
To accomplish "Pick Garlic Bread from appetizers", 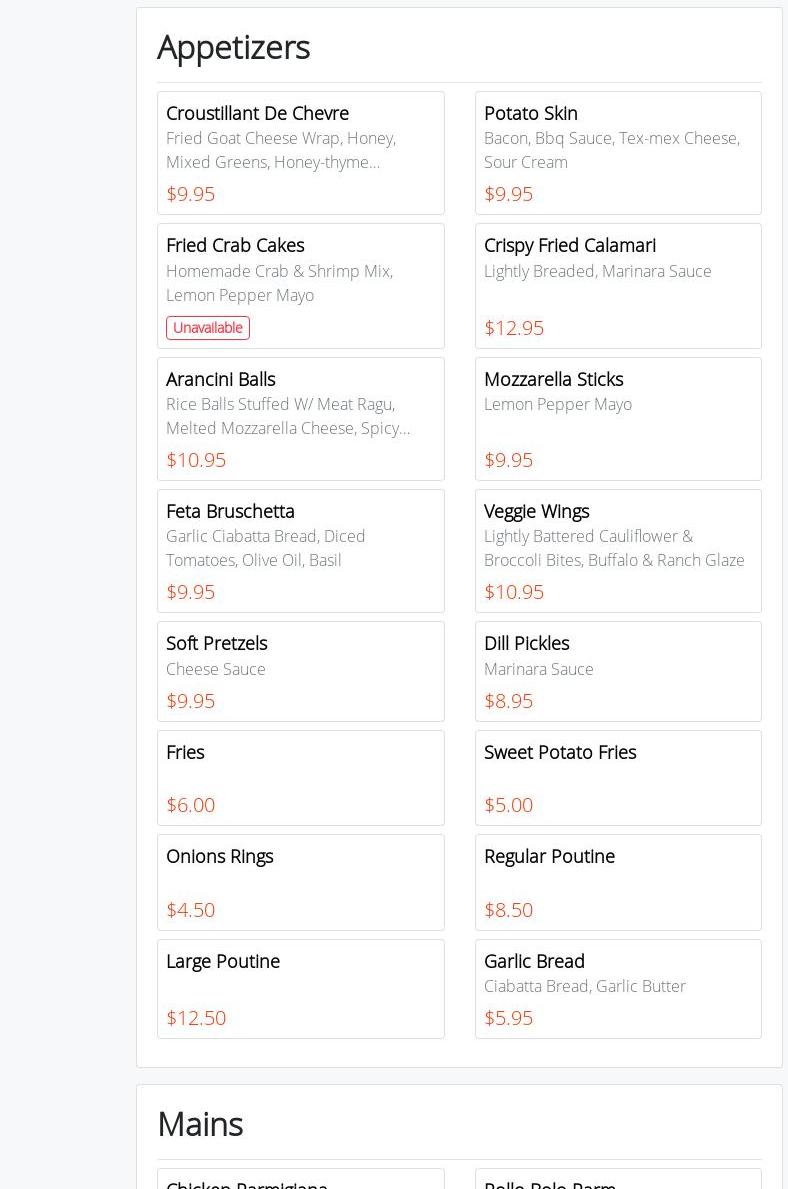I will [x=617, y=988].
